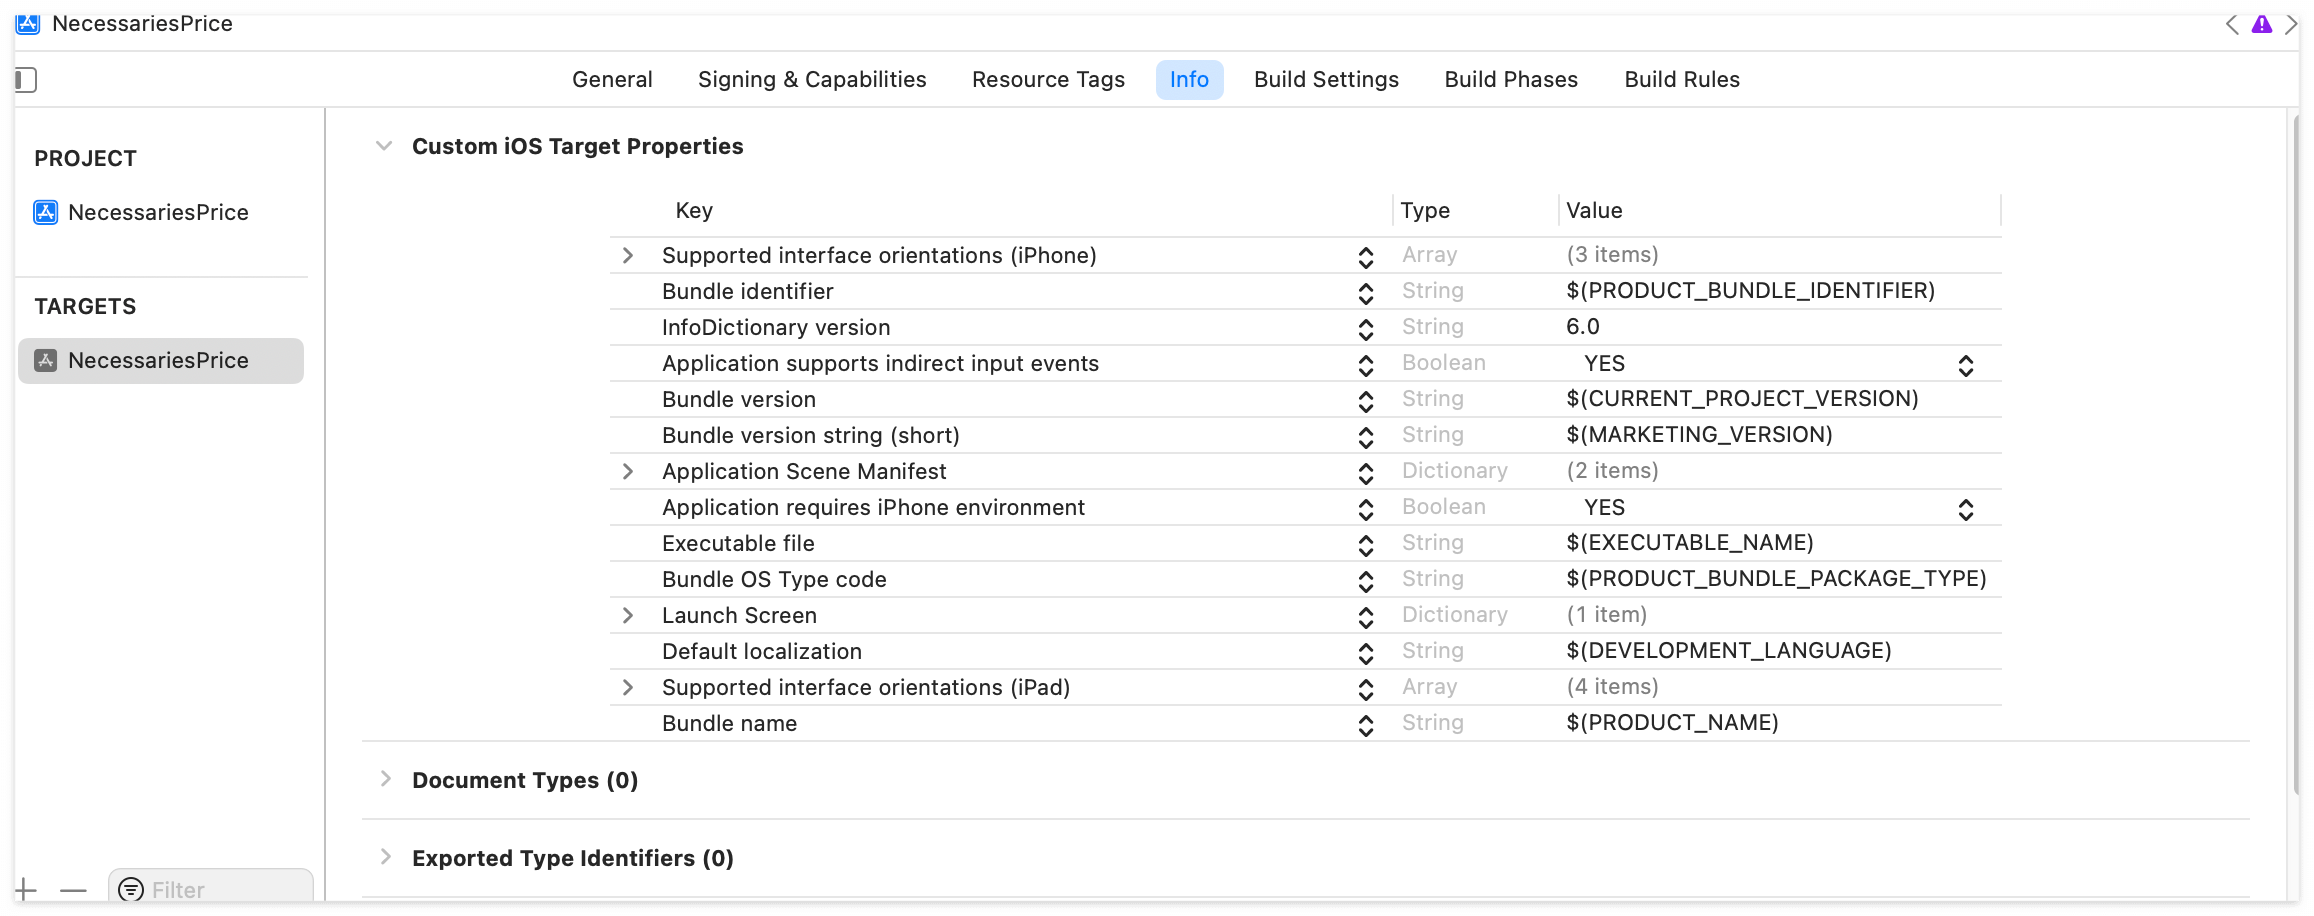
Task: Open the Signing & Capabilities tab
Action: coord(812,80)
